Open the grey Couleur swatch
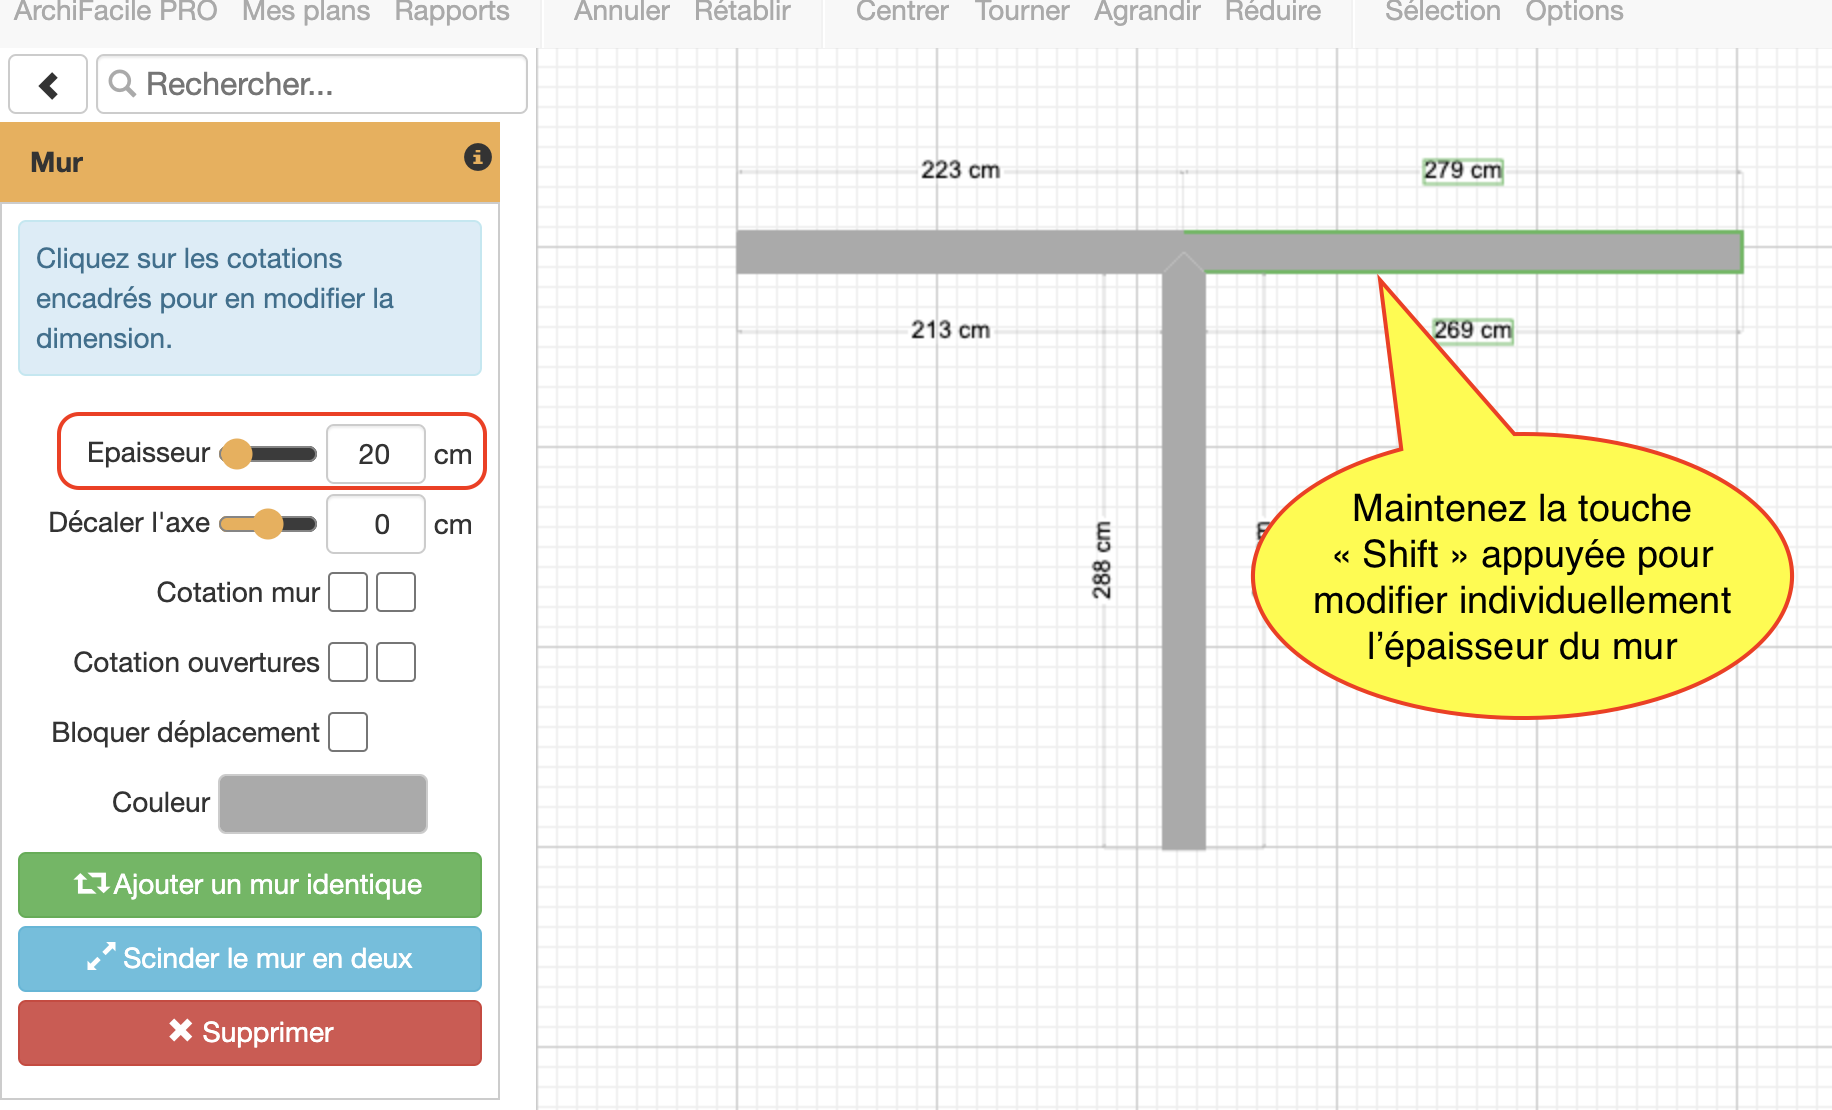The height and width of the screenshot is (1110, 1832). point(323,803)
